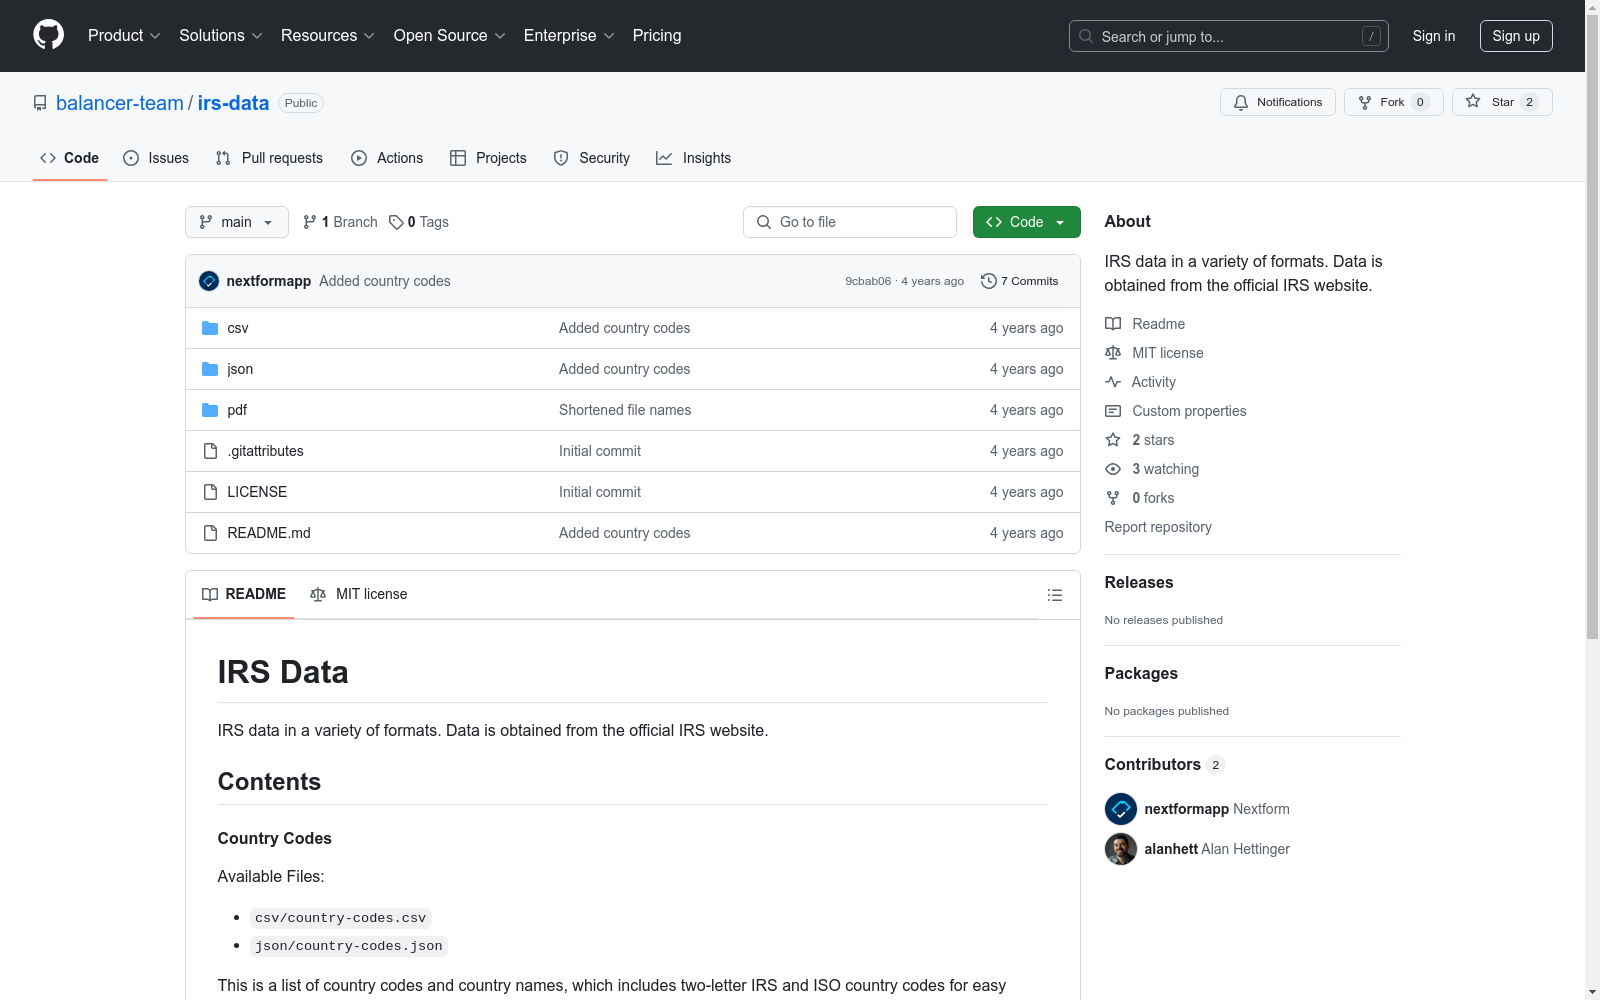Select the README tab above file content
1600x1000 pixels.
(x=244, y=594)
